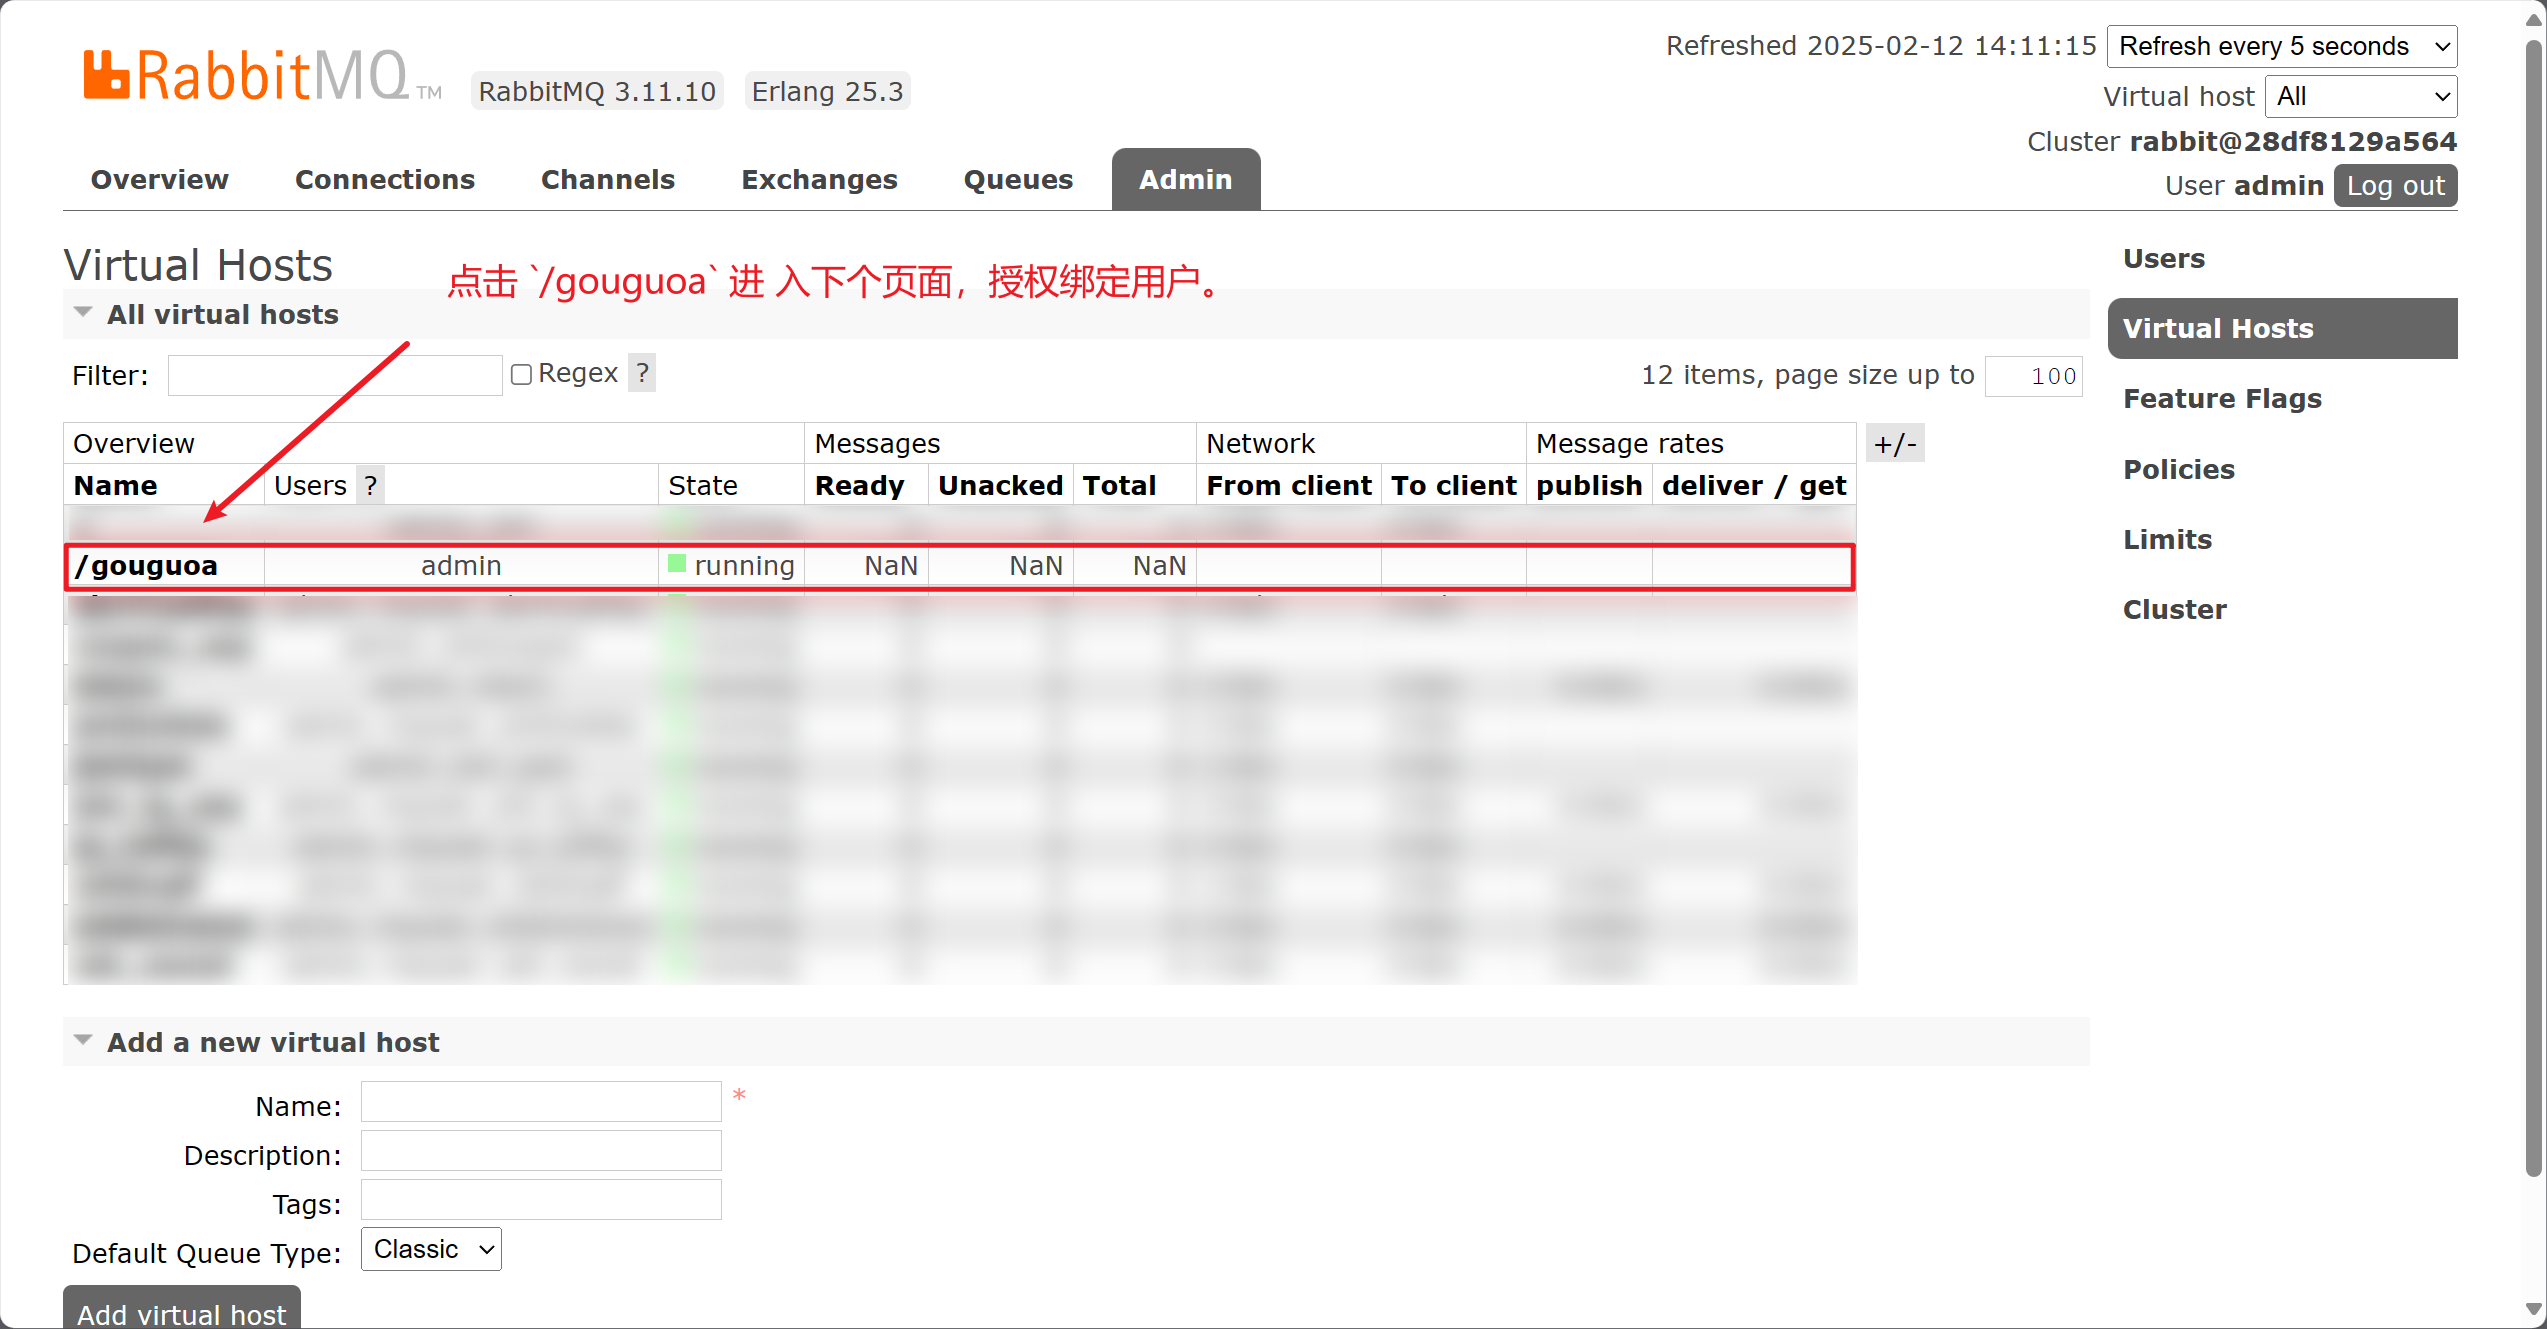Open Feature Flags in the sidebar
Viewport: 2547px width, 1329px height.
pos(2222,399)
